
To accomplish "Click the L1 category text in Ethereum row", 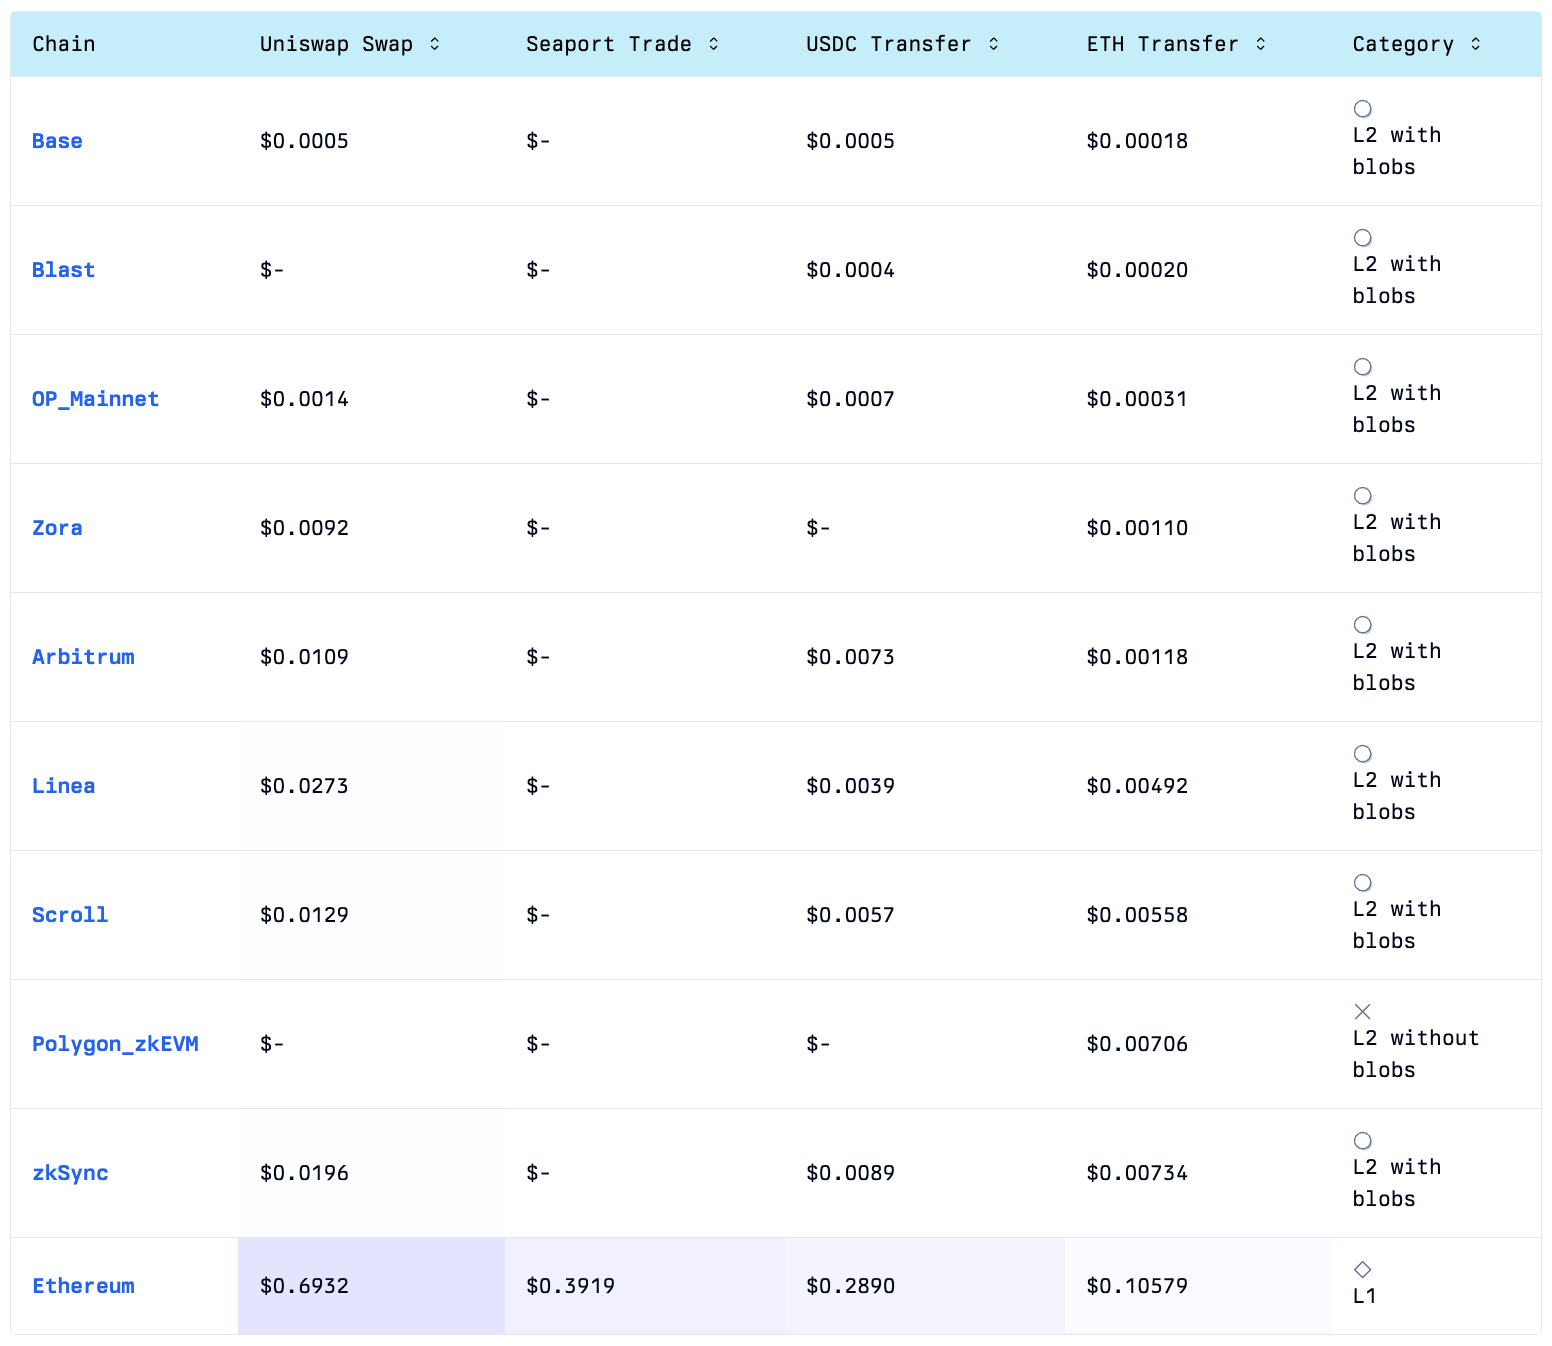I will coord(1365,1296).
